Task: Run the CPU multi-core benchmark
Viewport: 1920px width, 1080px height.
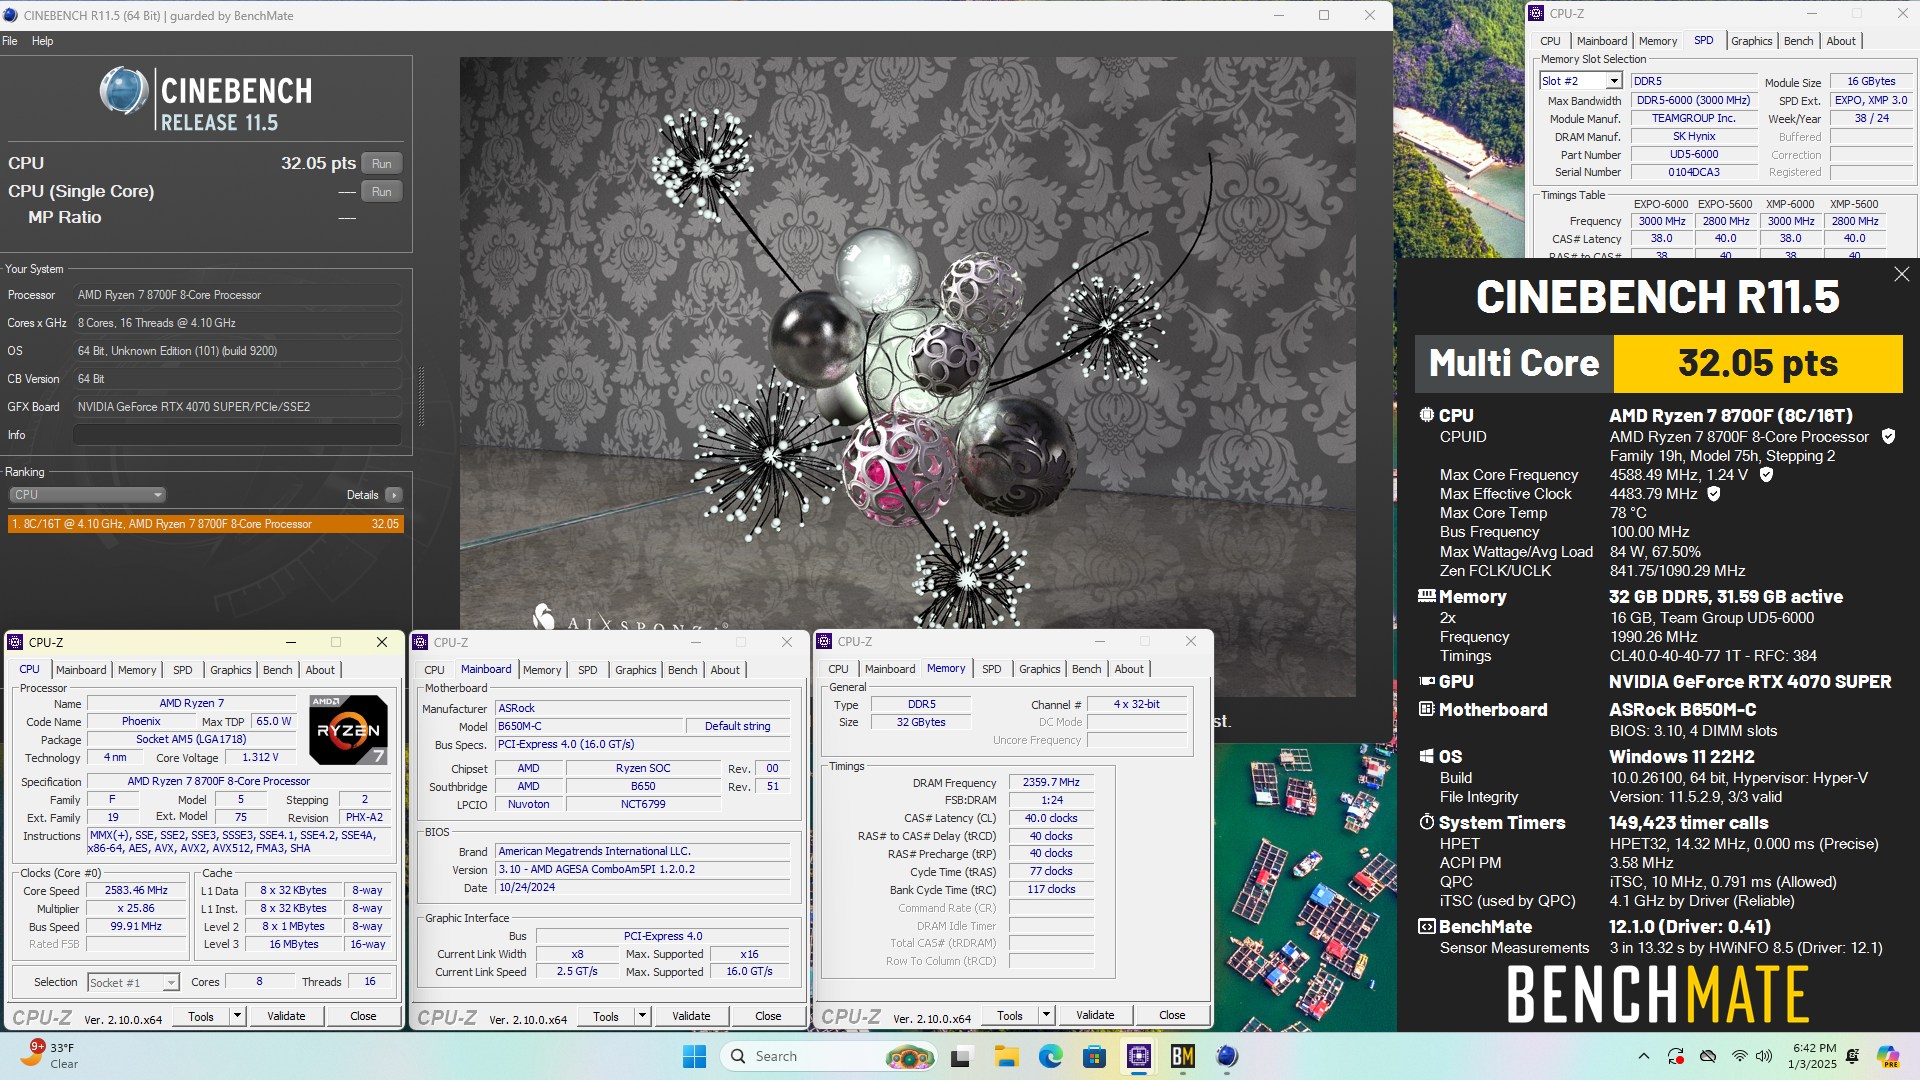Action: point(381,164)
